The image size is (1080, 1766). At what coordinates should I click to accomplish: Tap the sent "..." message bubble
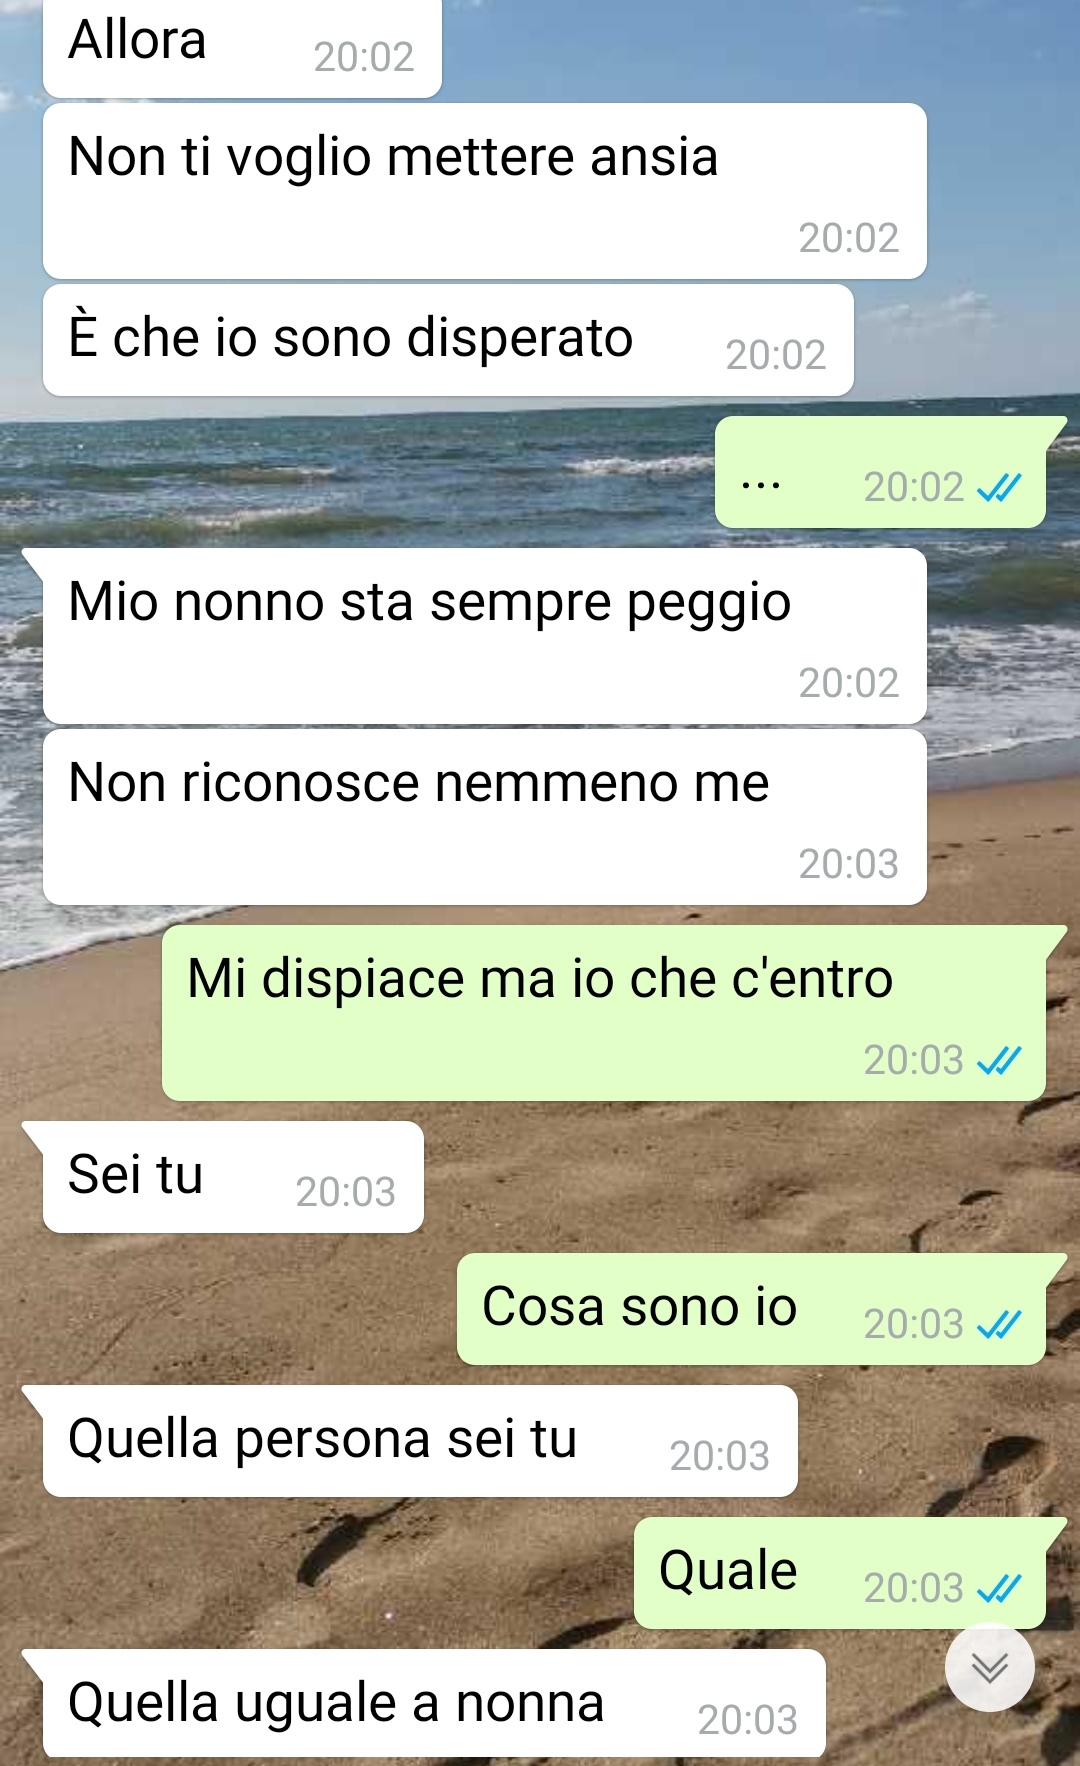click(x=880, y=472)
